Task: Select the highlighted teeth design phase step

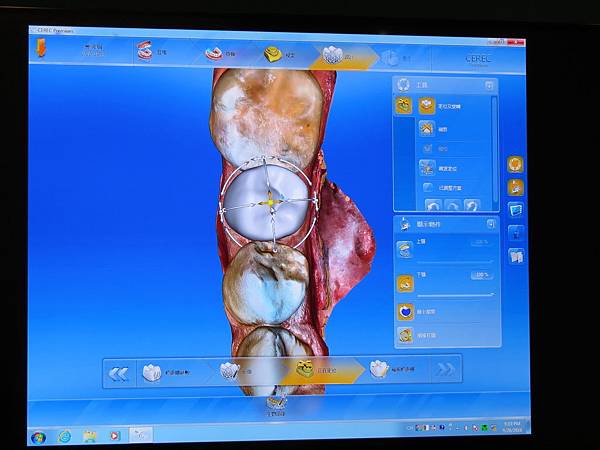Action: point(338,56)
